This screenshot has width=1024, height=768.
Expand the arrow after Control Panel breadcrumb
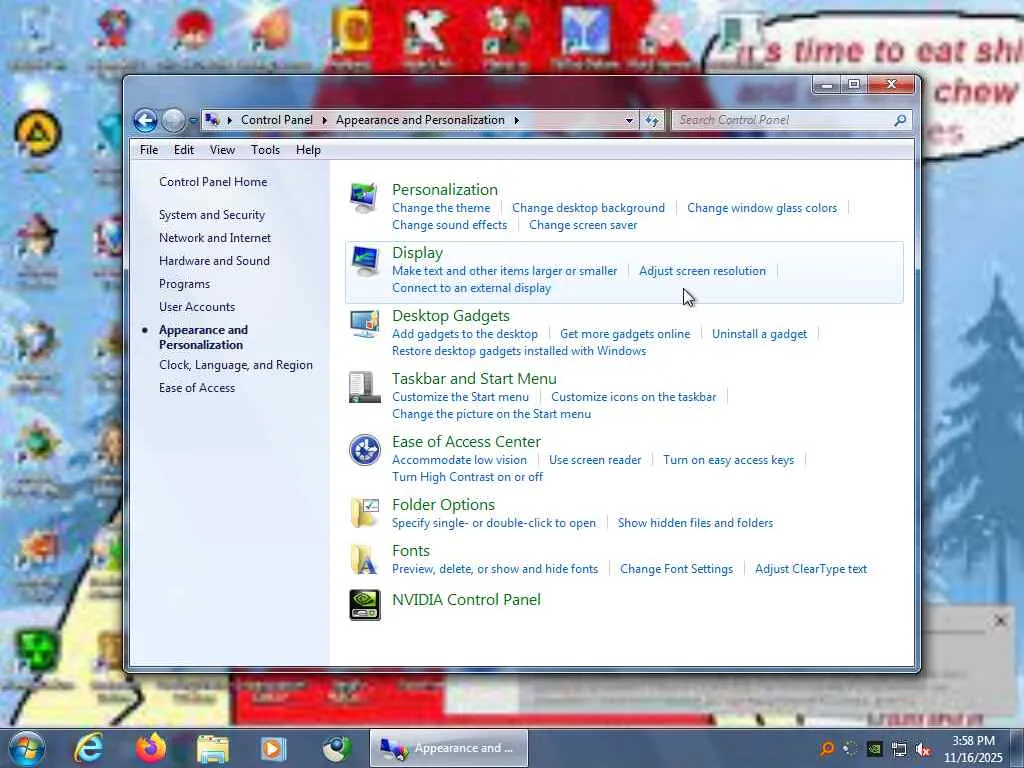point(325,120)
